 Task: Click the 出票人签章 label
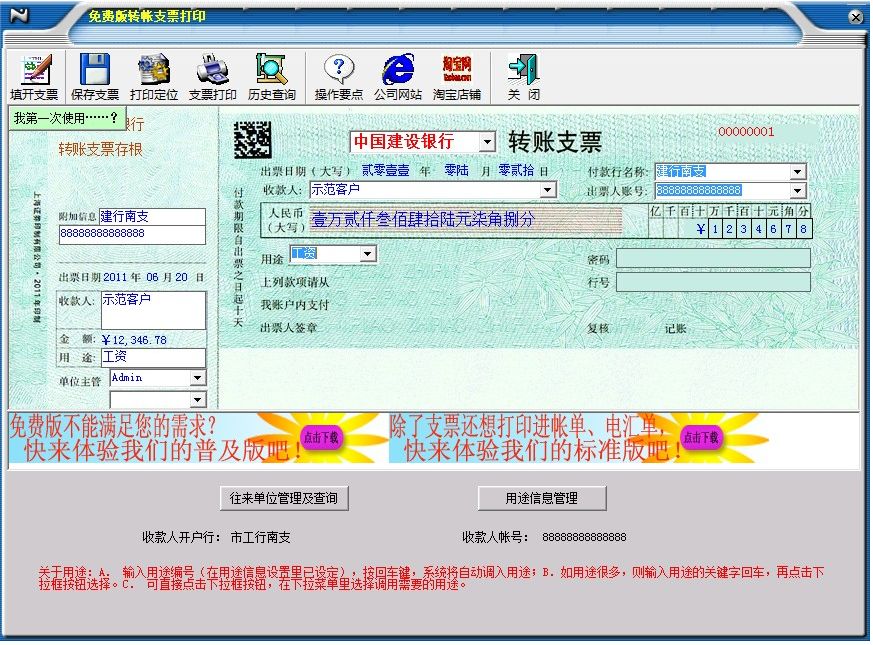[x=288, y=329]
